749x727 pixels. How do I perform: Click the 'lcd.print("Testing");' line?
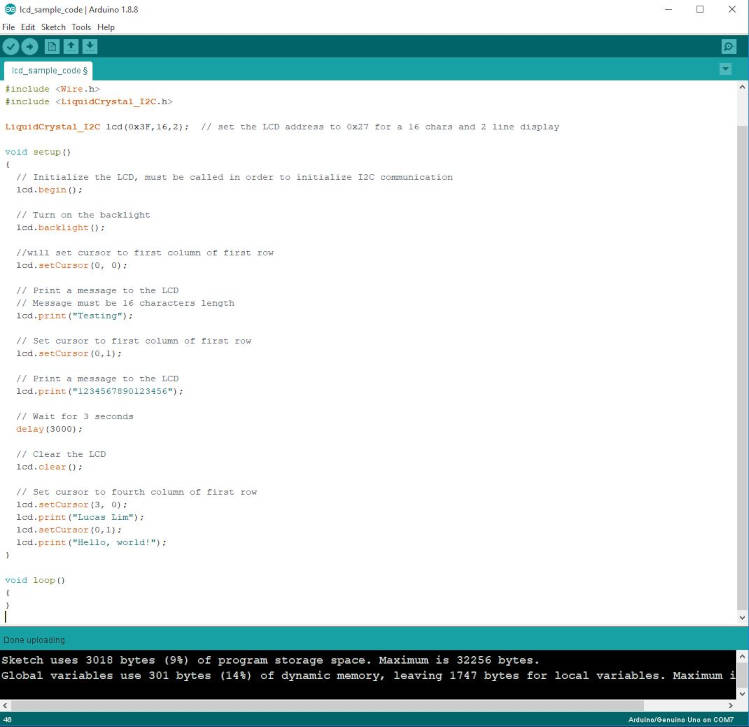click(x=75, y=316)
